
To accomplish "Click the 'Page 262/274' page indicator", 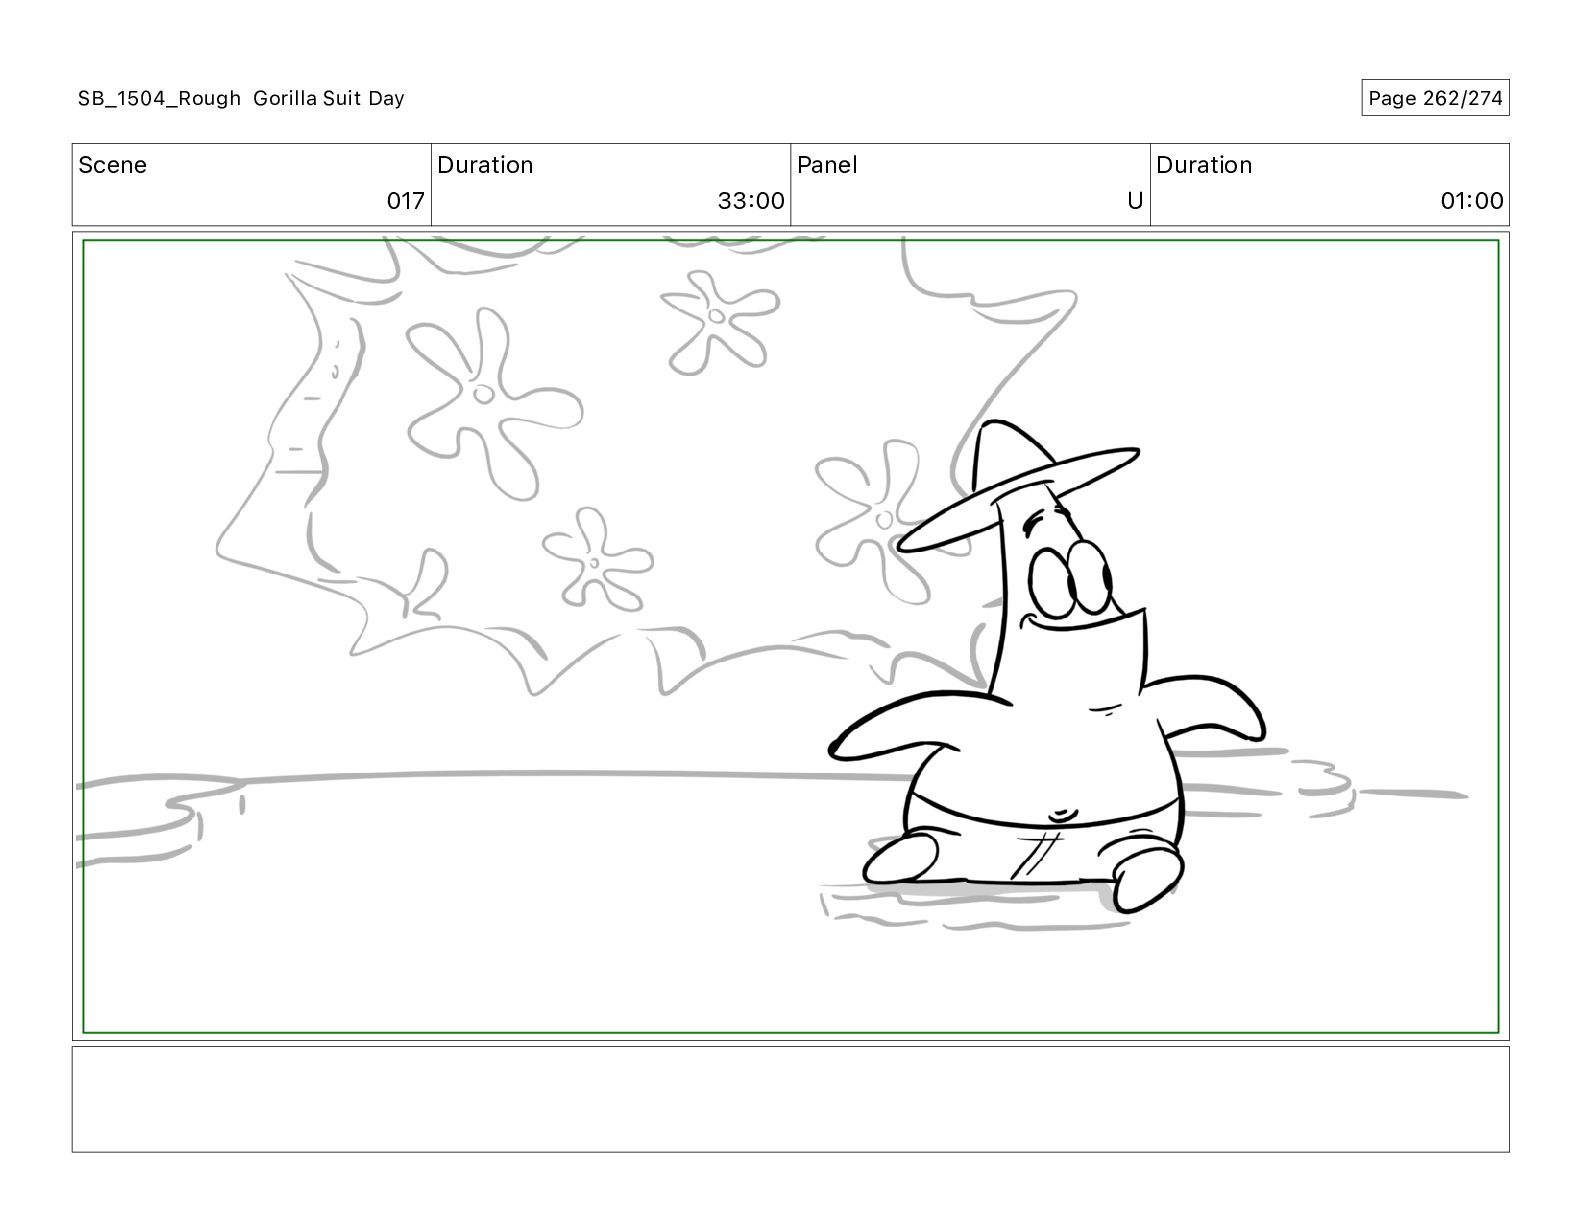I will pos(1435,98).
